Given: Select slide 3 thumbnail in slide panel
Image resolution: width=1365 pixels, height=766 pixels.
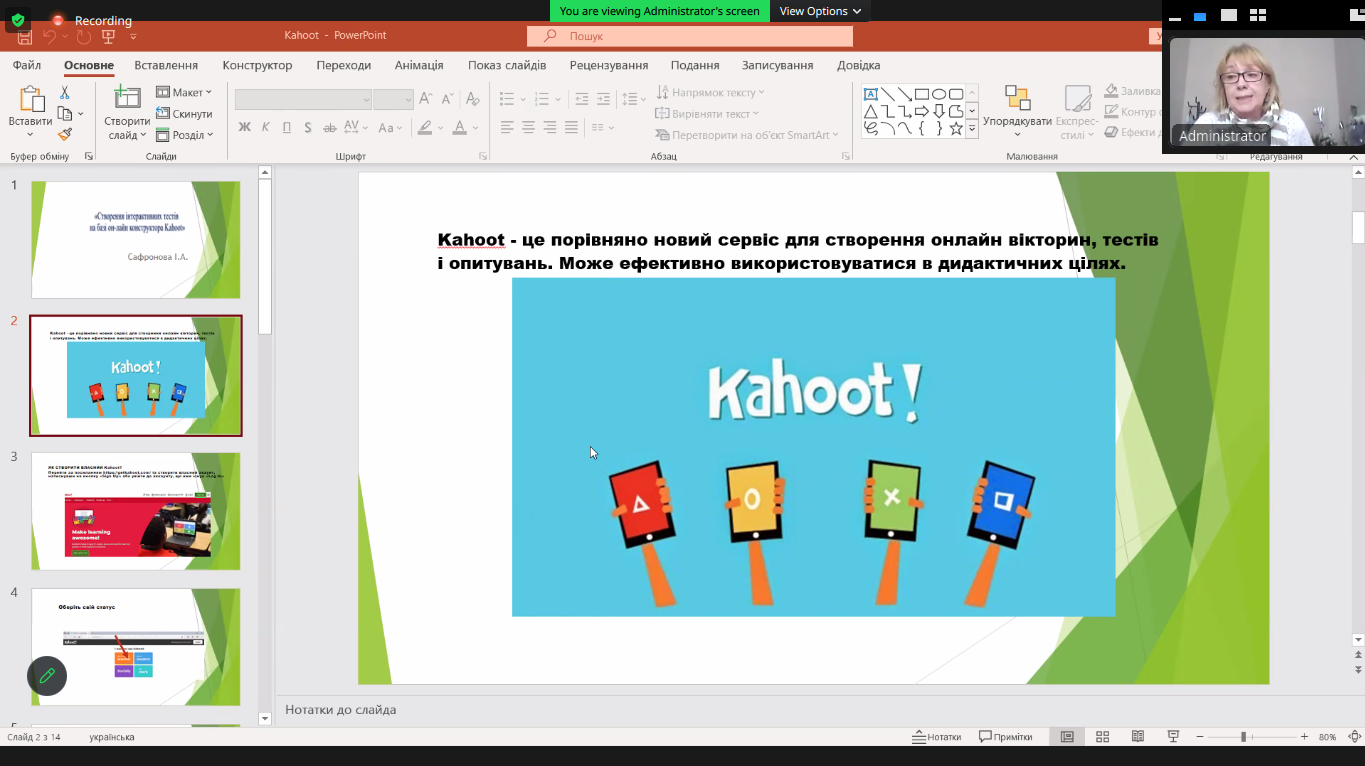Looking at the screenshot, I should pos(136,511).
